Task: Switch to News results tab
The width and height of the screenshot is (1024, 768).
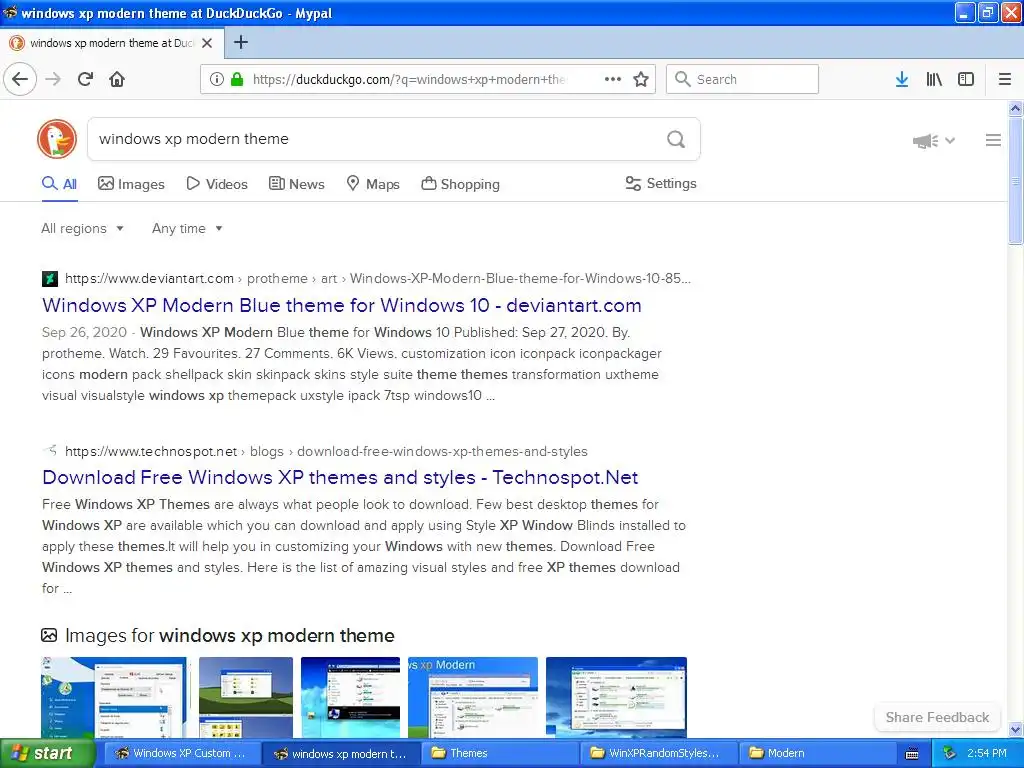Action: click(296, 184)
